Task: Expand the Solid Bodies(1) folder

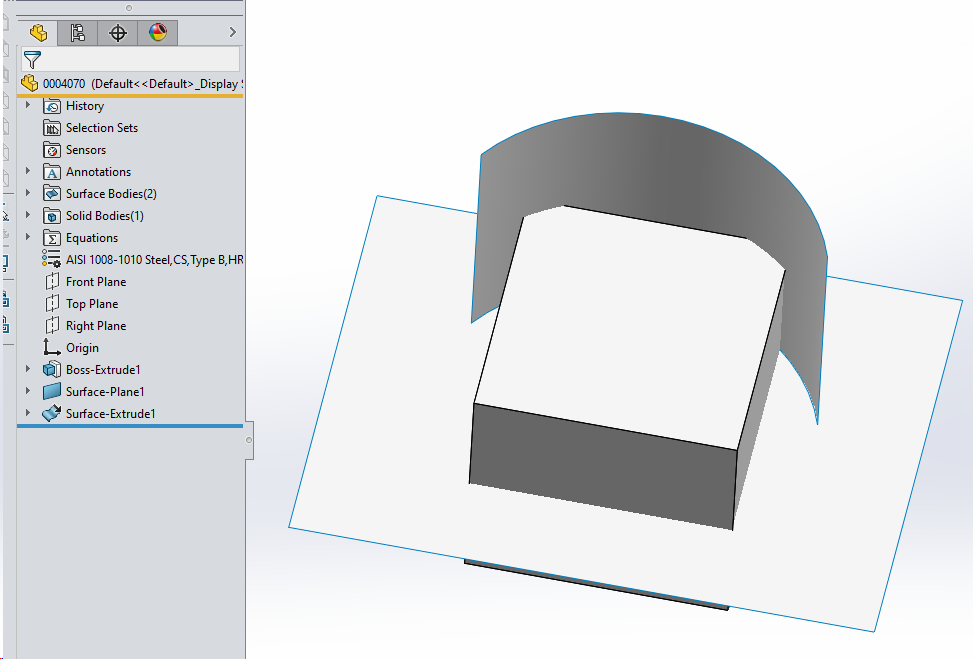Action: [x=28, y=216]
